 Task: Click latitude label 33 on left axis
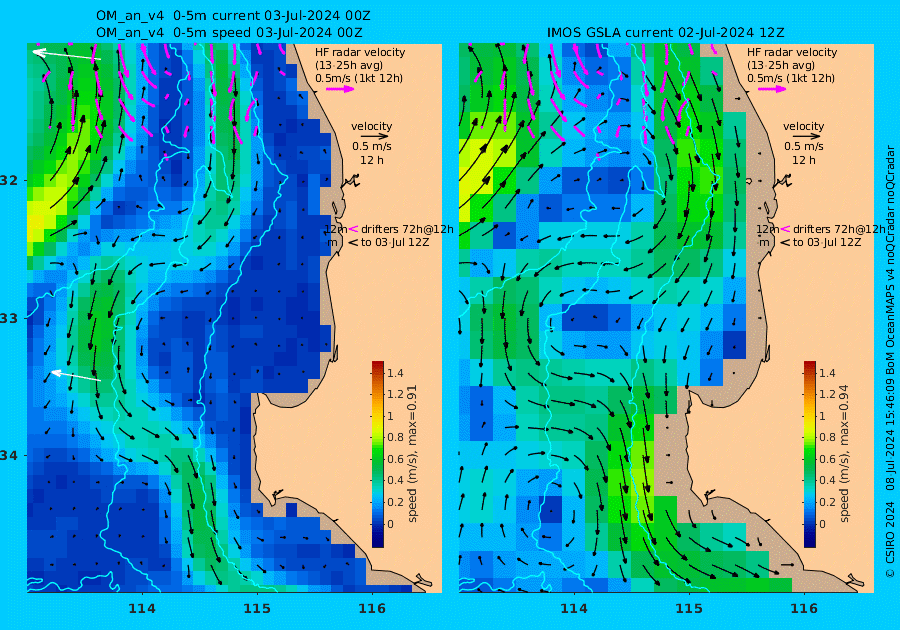click(x=9, y=318)
